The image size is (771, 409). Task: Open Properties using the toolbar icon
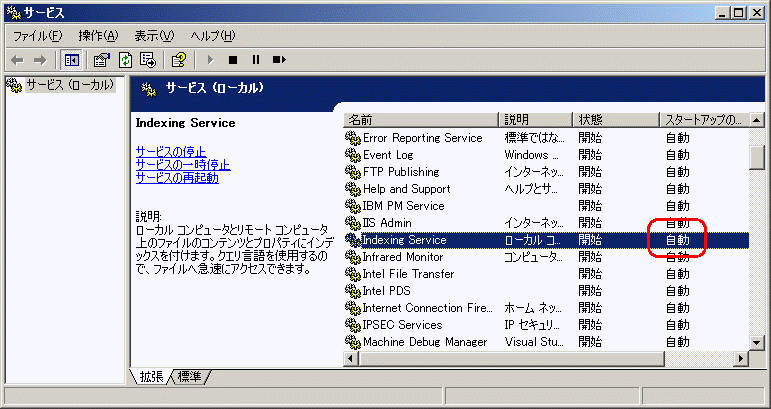(x=102, y=60)
